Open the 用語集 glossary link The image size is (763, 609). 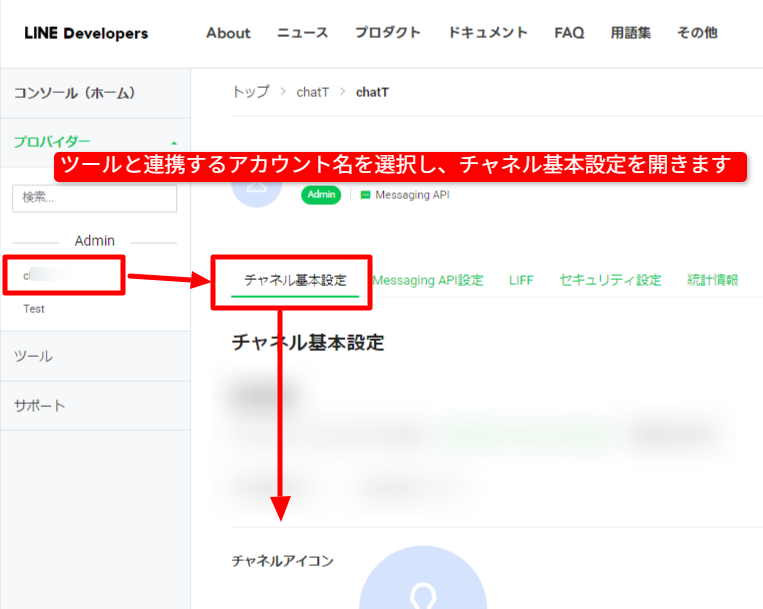coord(631,33)
